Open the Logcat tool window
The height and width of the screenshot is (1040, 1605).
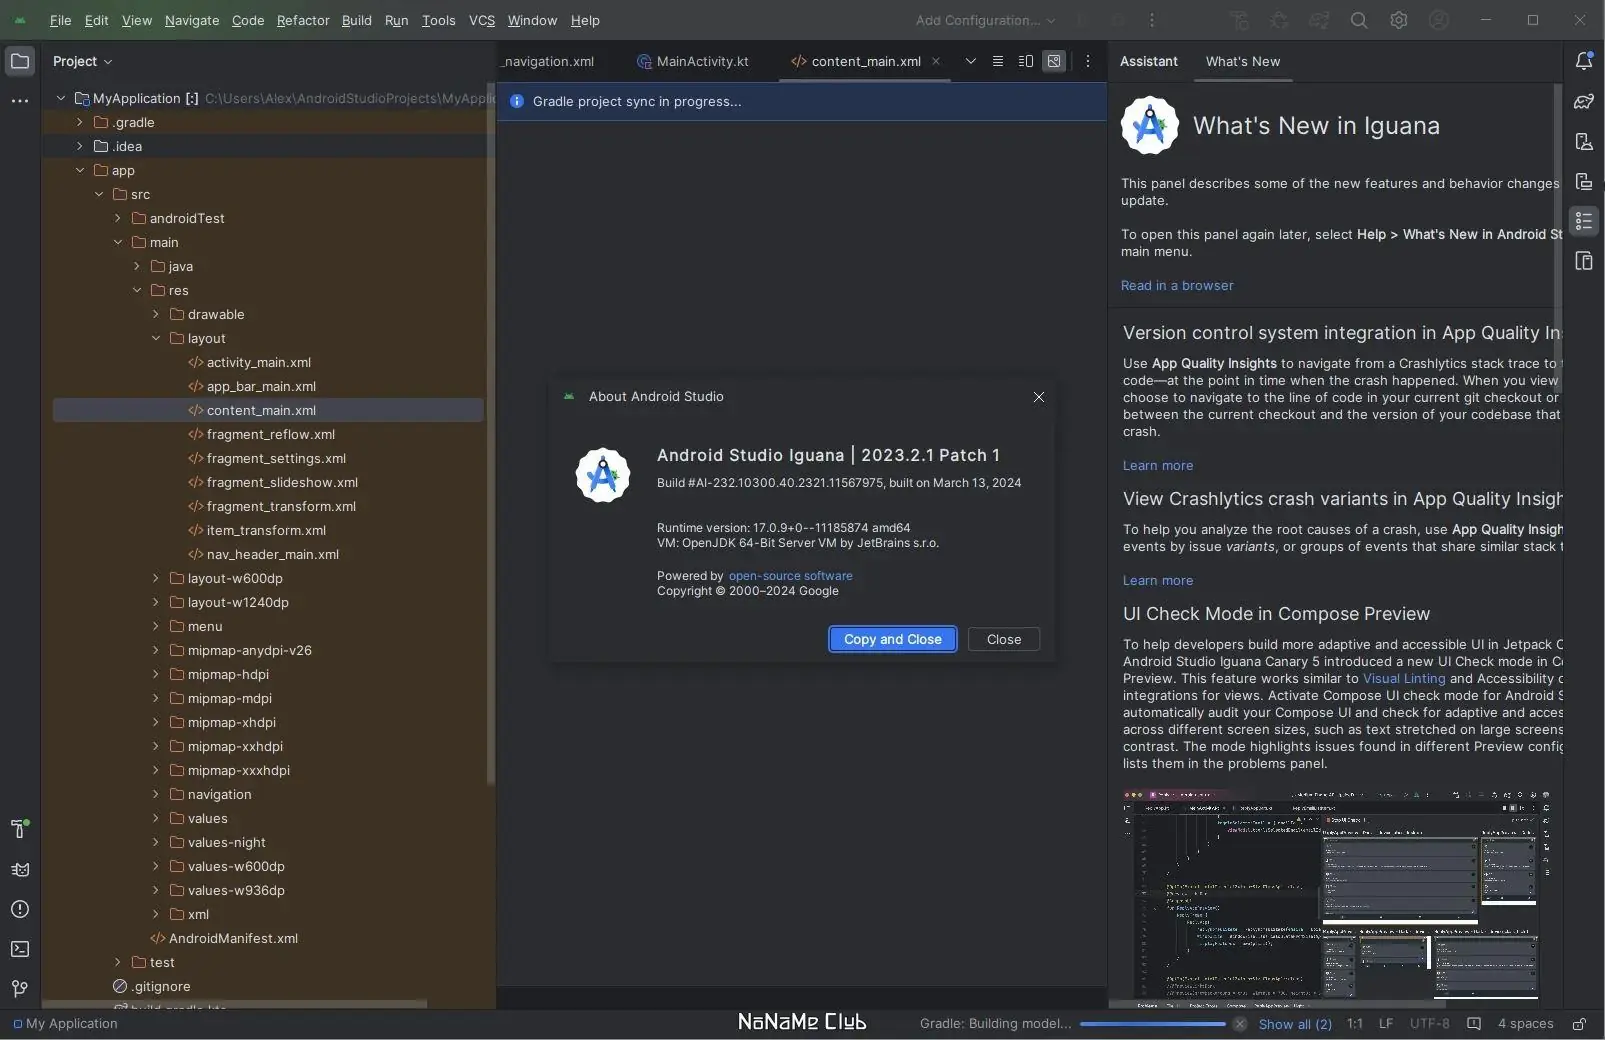(20, 869)
